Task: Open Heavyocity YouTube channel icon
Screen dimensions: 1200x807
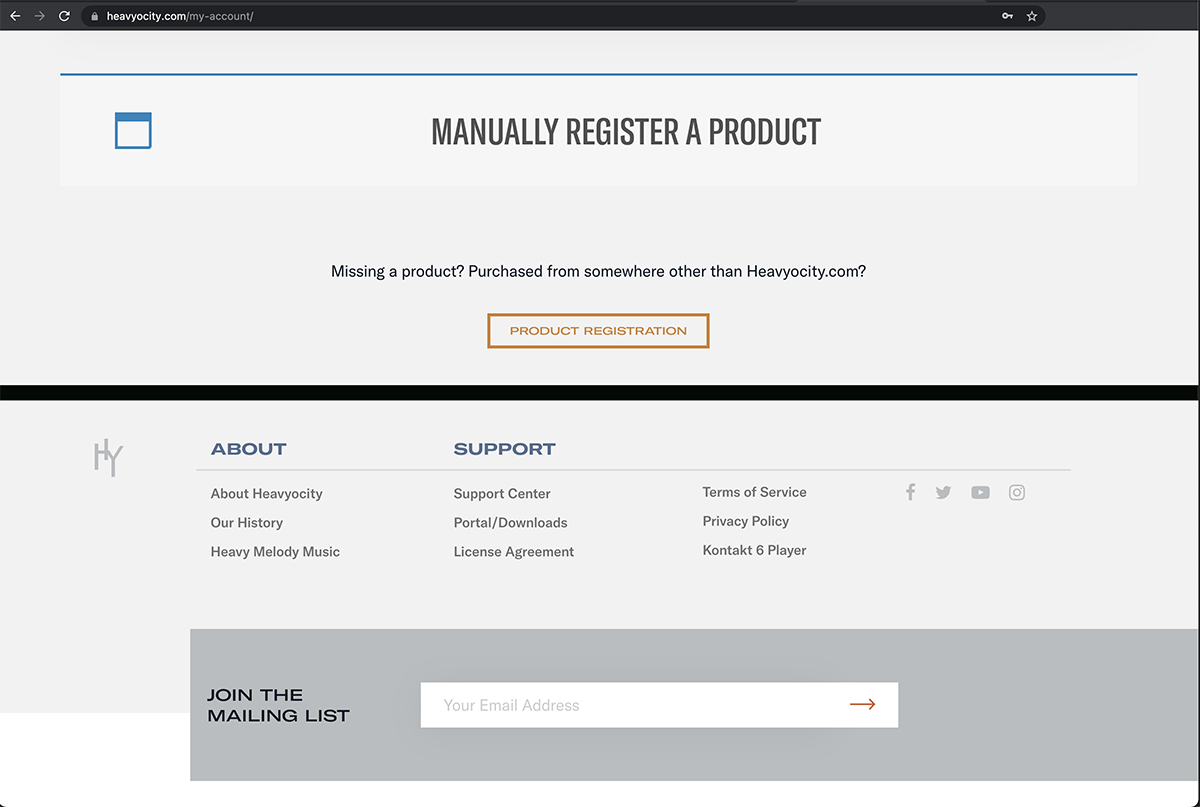Action: click(980, 492)
